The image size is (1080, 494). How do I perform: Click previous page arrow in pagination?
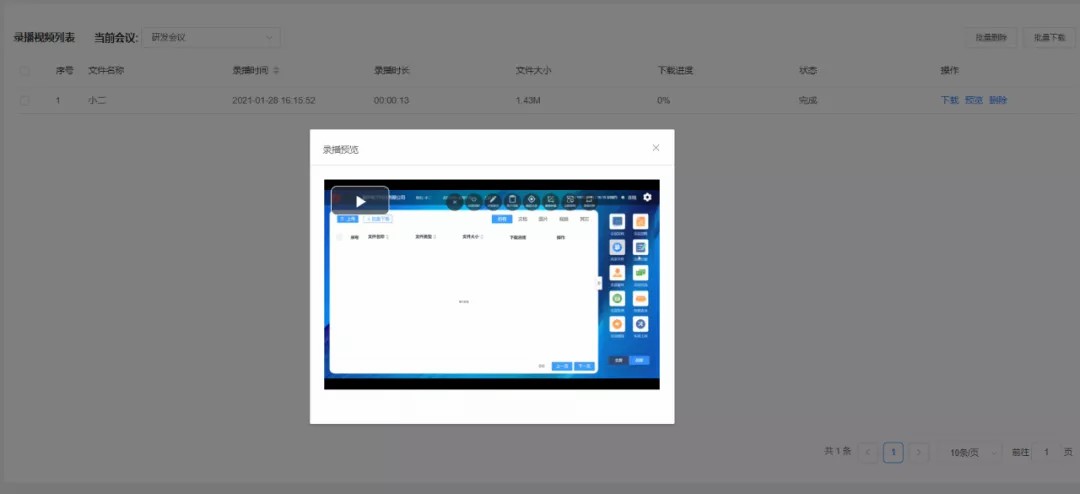[x=869, y=452]
